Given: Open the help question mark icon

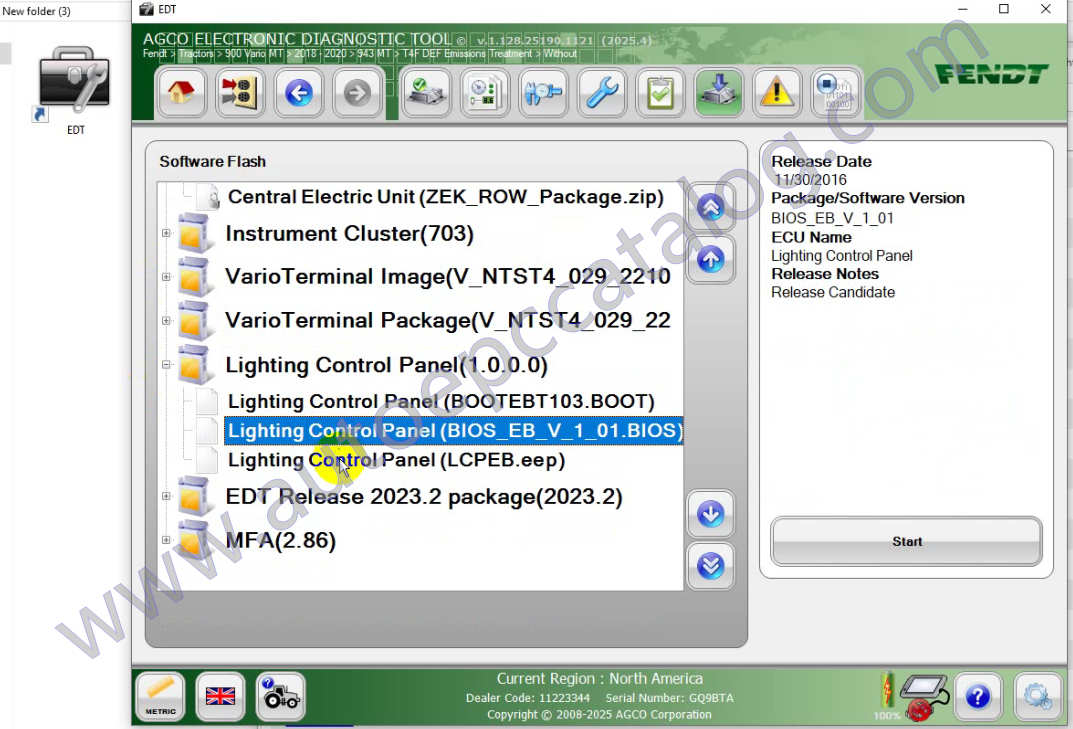Looking at the screenshot, I should click(978, 697).
